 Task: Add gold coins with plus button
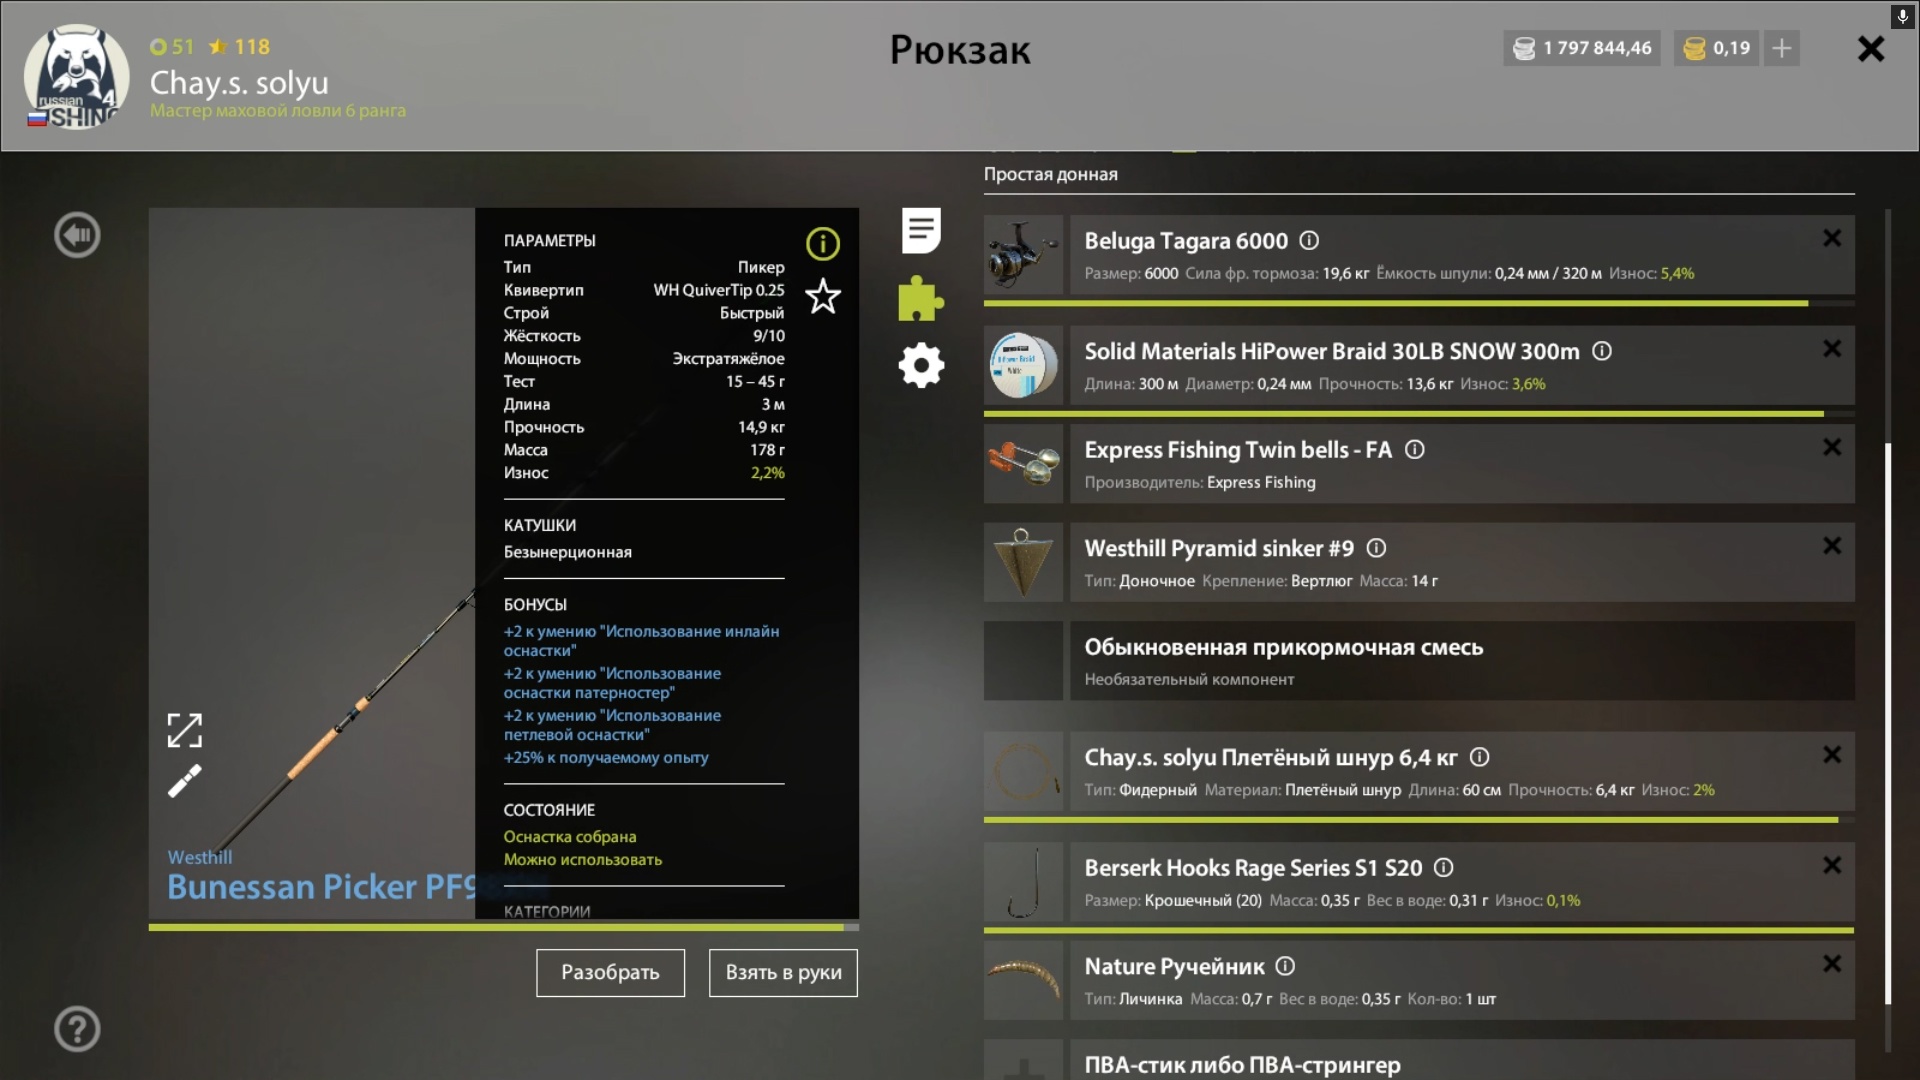1782,48
